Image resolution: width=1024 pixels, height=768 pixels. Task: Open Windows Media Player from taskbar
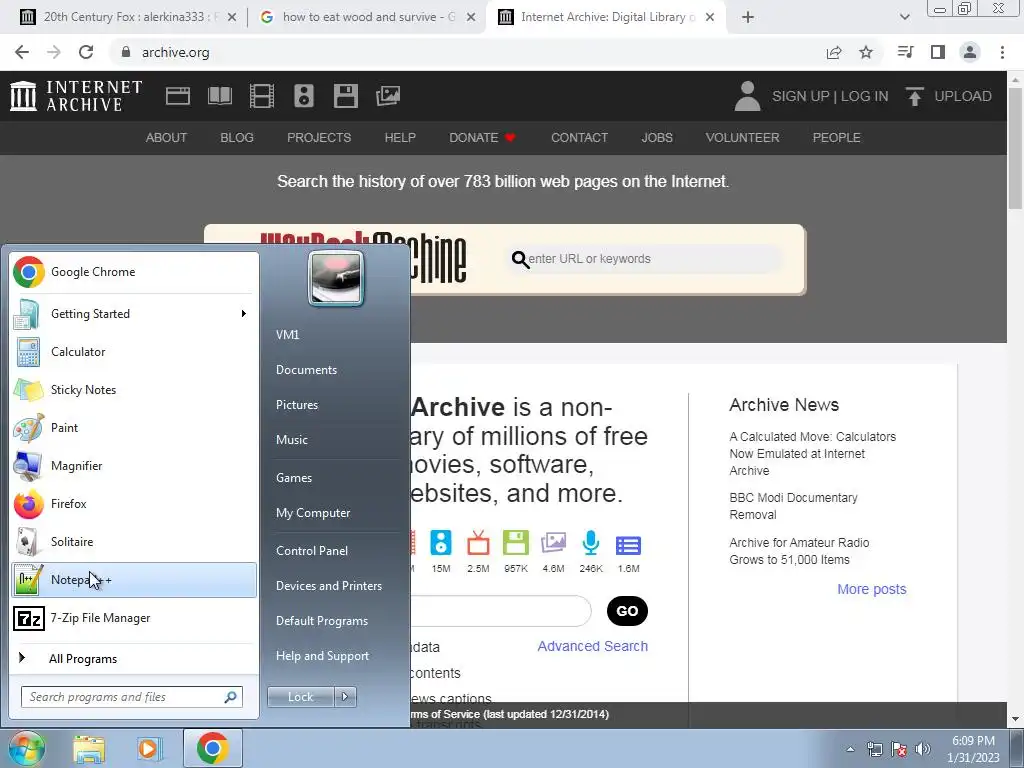pyautogui.click(x=150, y=748)
